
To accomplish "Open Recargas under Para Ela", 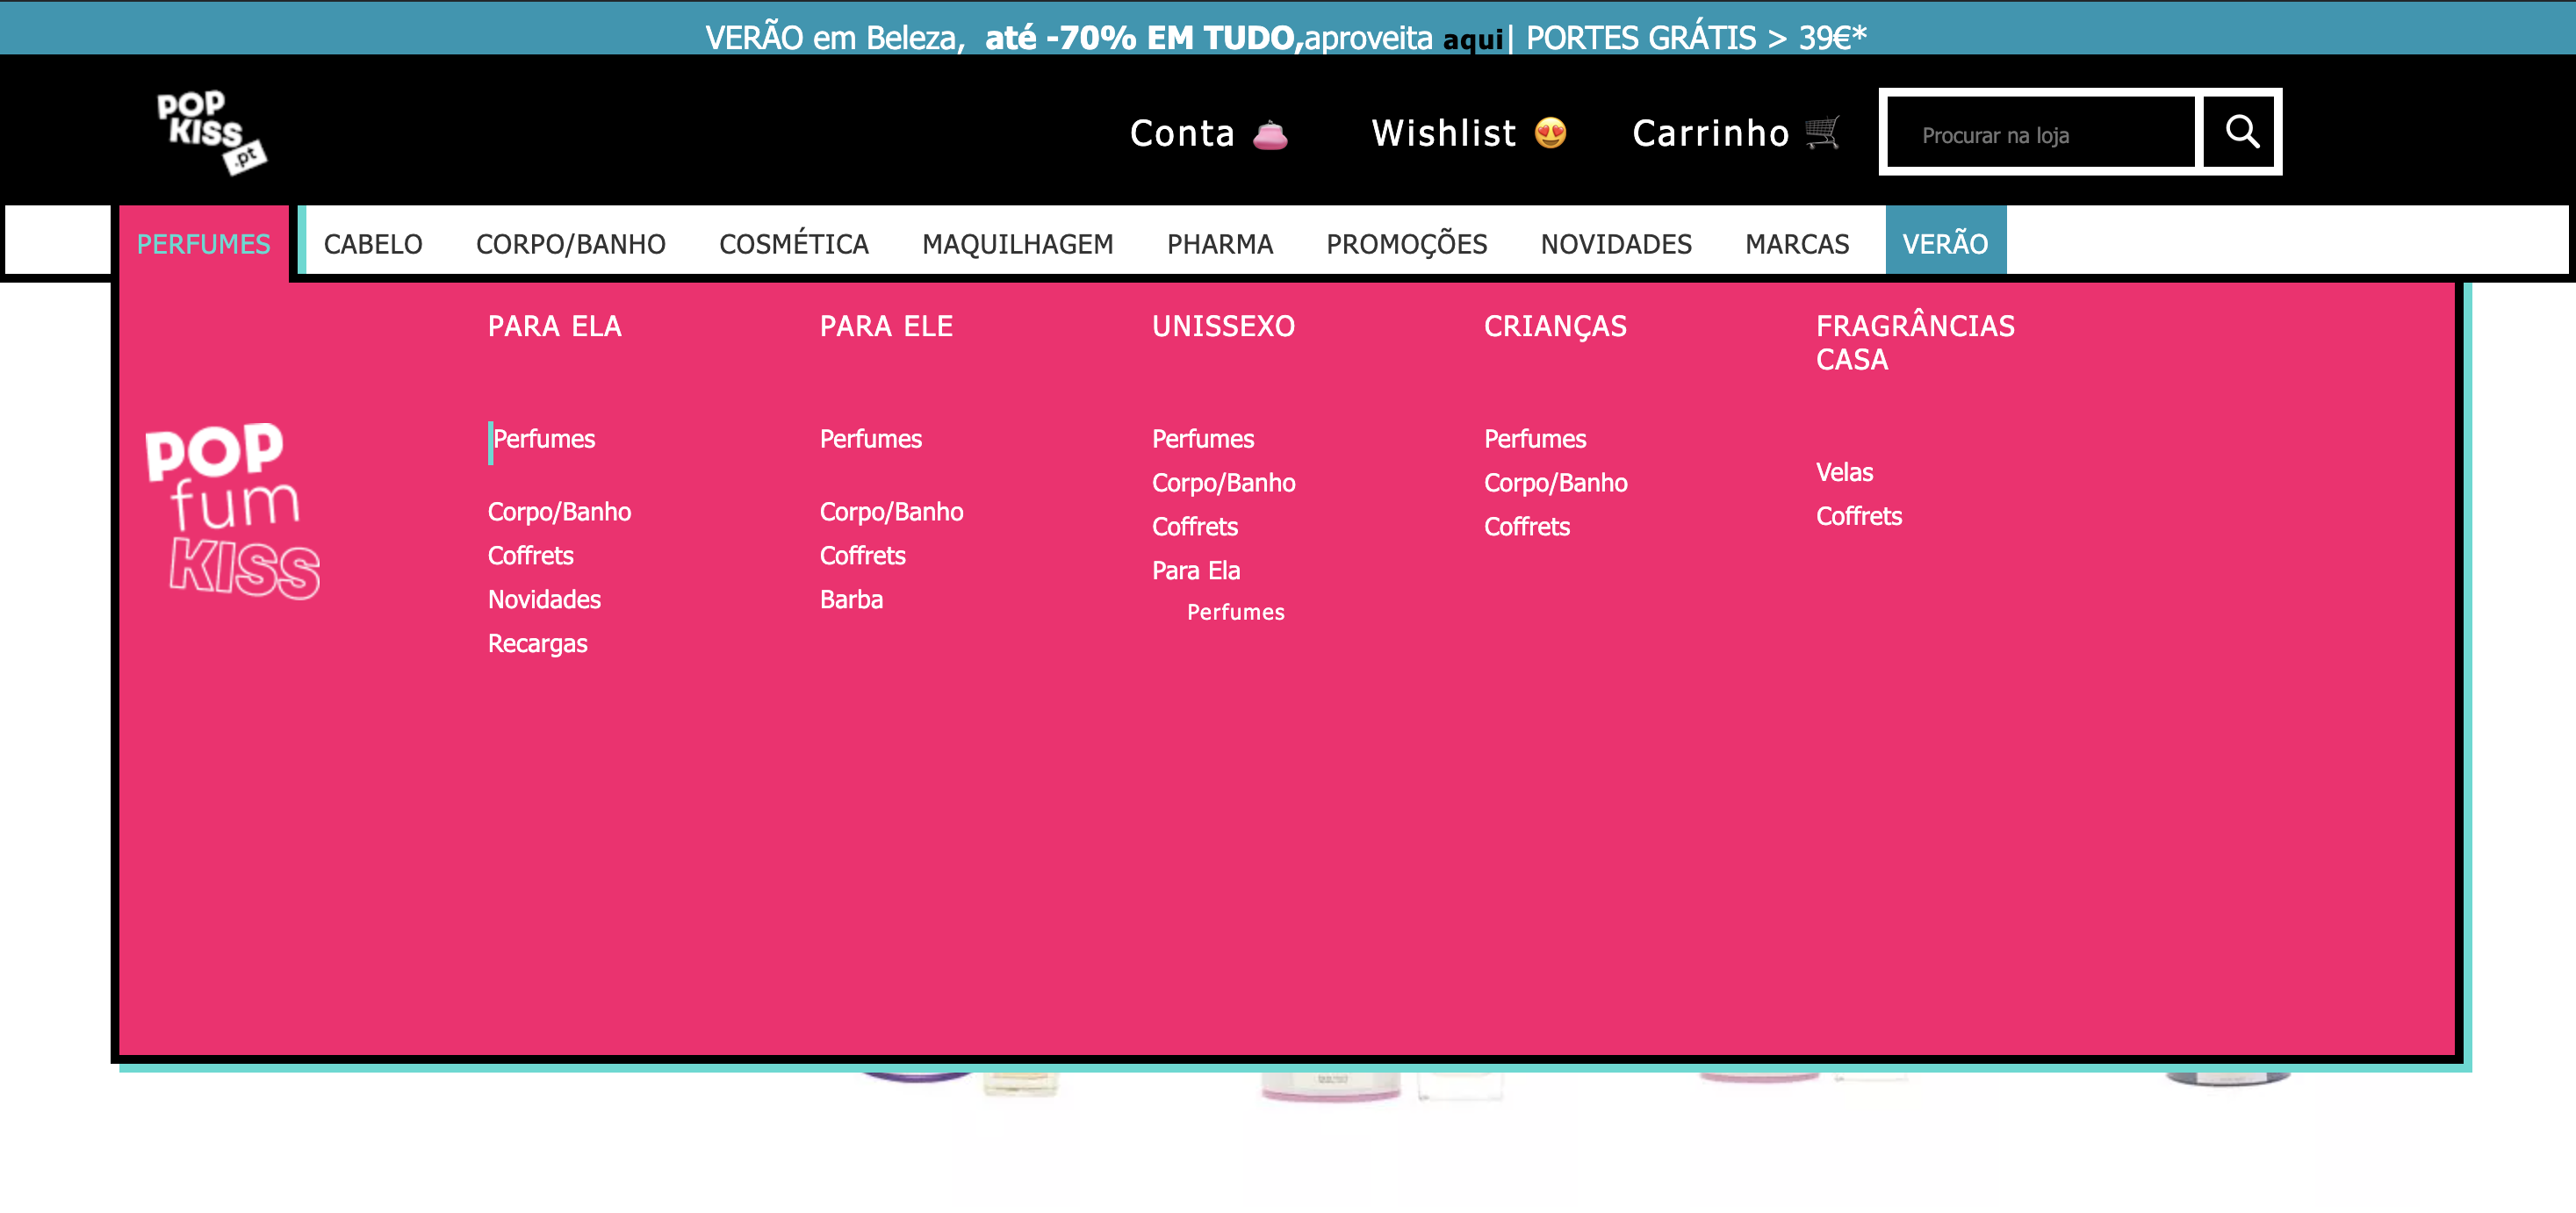I will [x=537, y=643].
